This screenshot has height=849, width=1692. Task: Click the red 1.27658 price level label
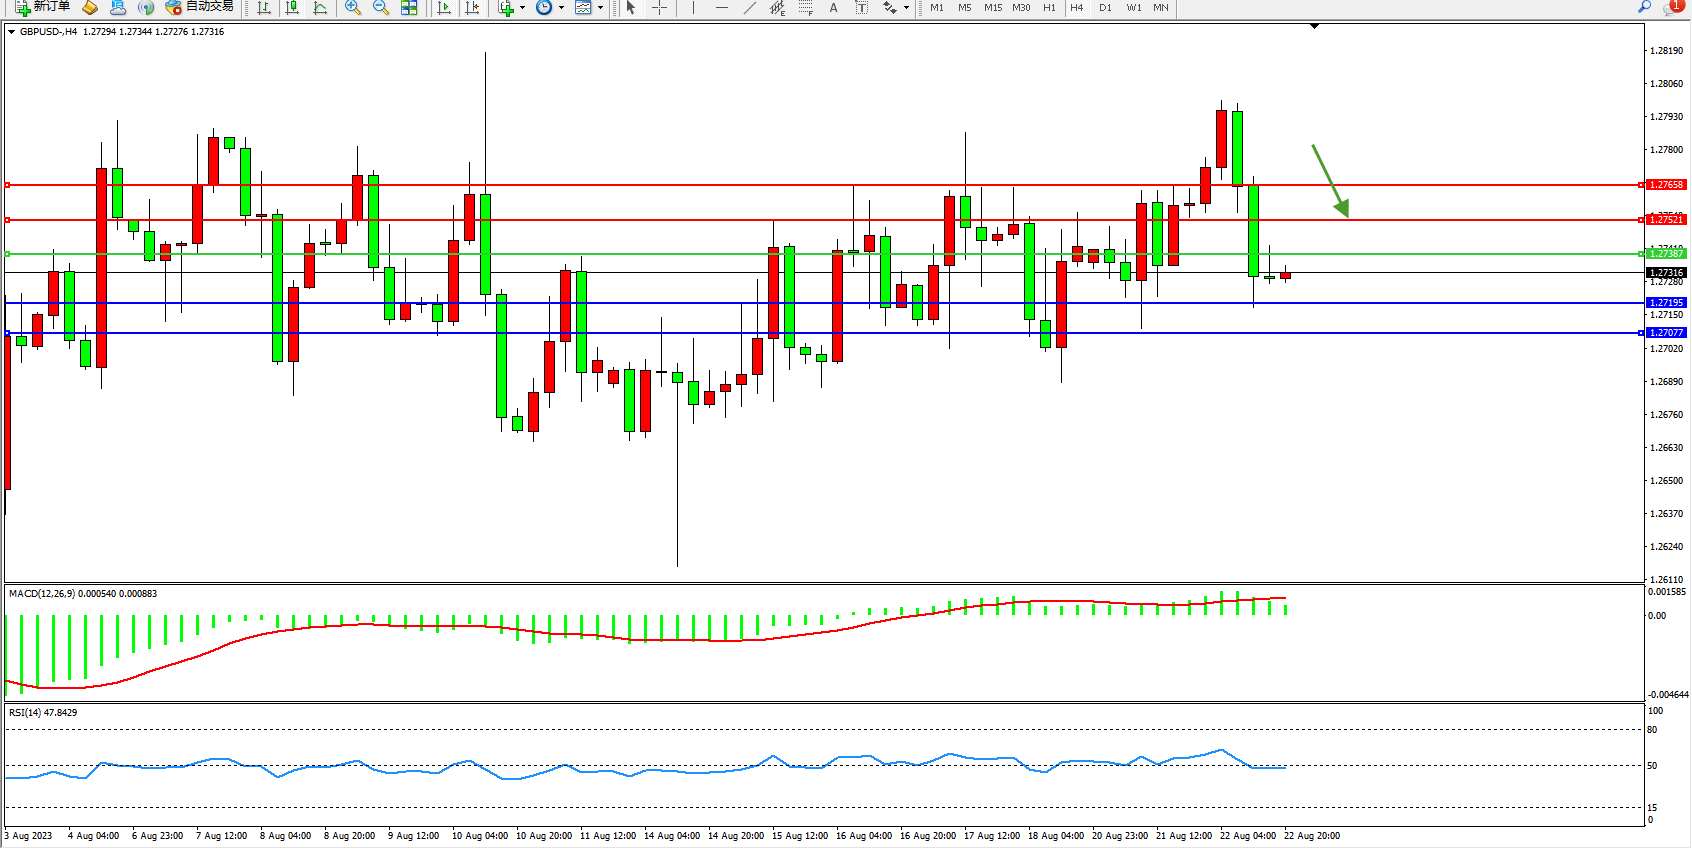coord(1666,185)
